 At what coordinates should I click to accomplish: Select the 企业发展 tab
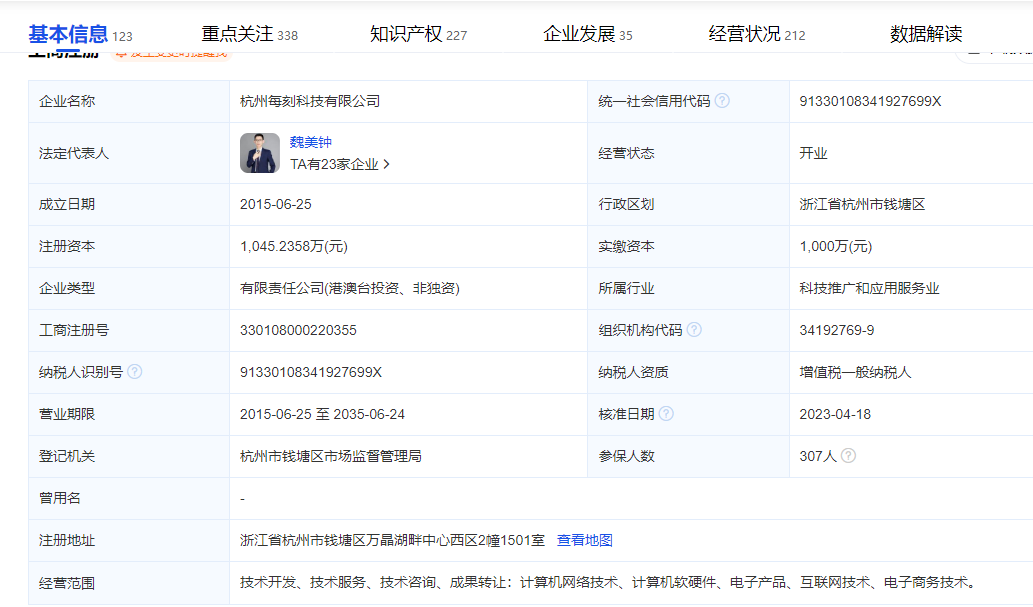click(588, 34)
